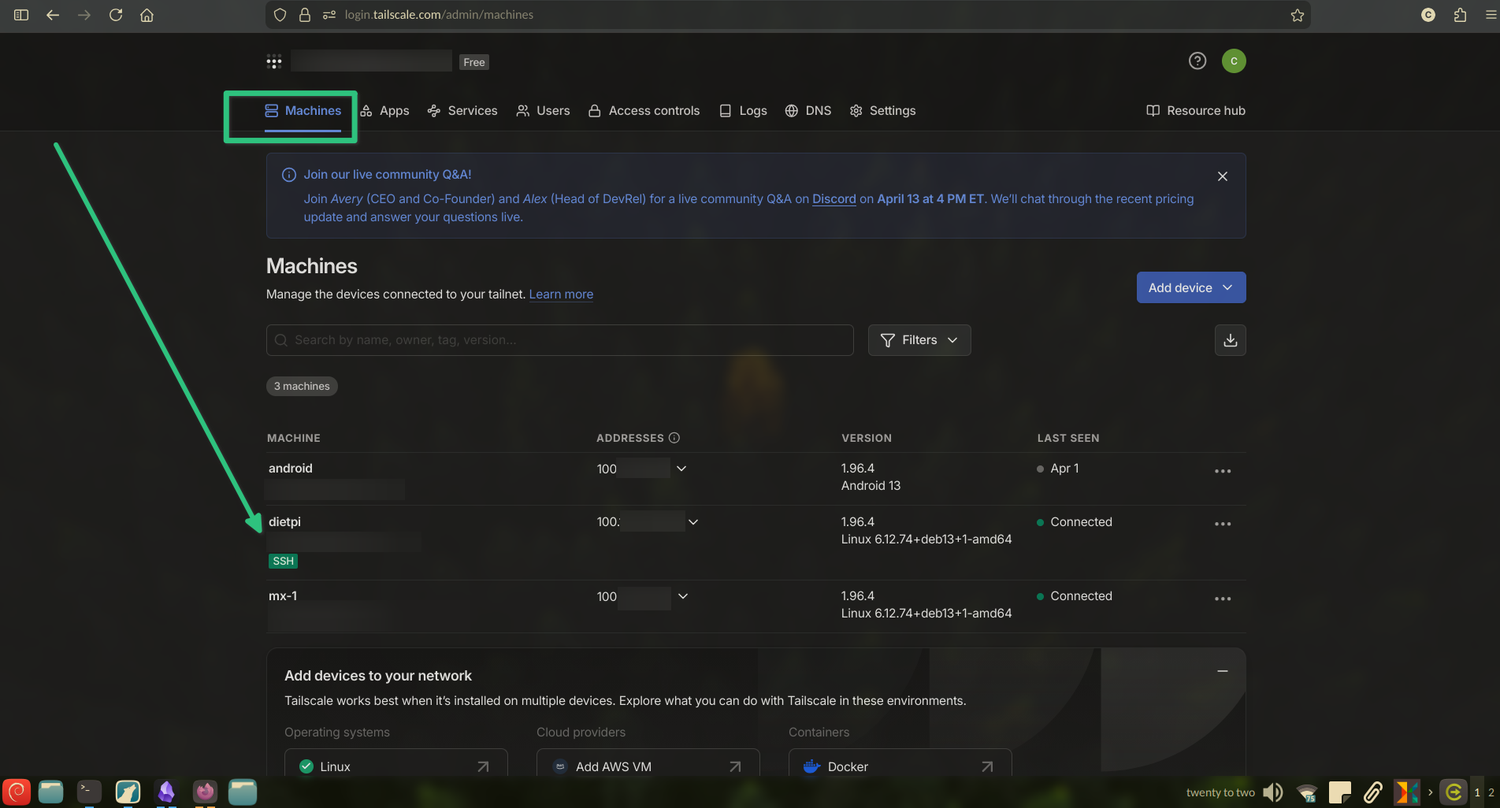Screen dimensions: 1500x808
Task: Open the three-dot menu for dietpi
Action: coord(1222,524)
